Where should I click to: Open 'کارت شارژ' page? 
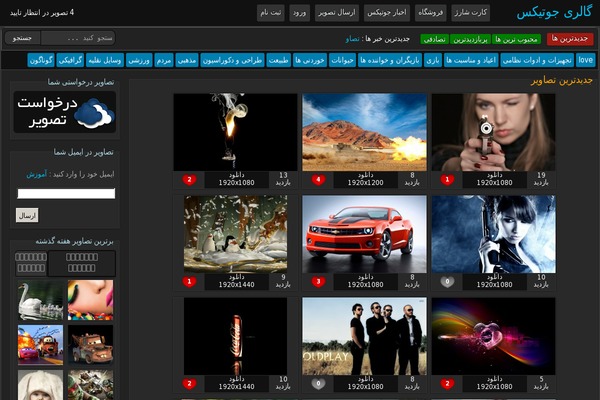tap(471, 13)
